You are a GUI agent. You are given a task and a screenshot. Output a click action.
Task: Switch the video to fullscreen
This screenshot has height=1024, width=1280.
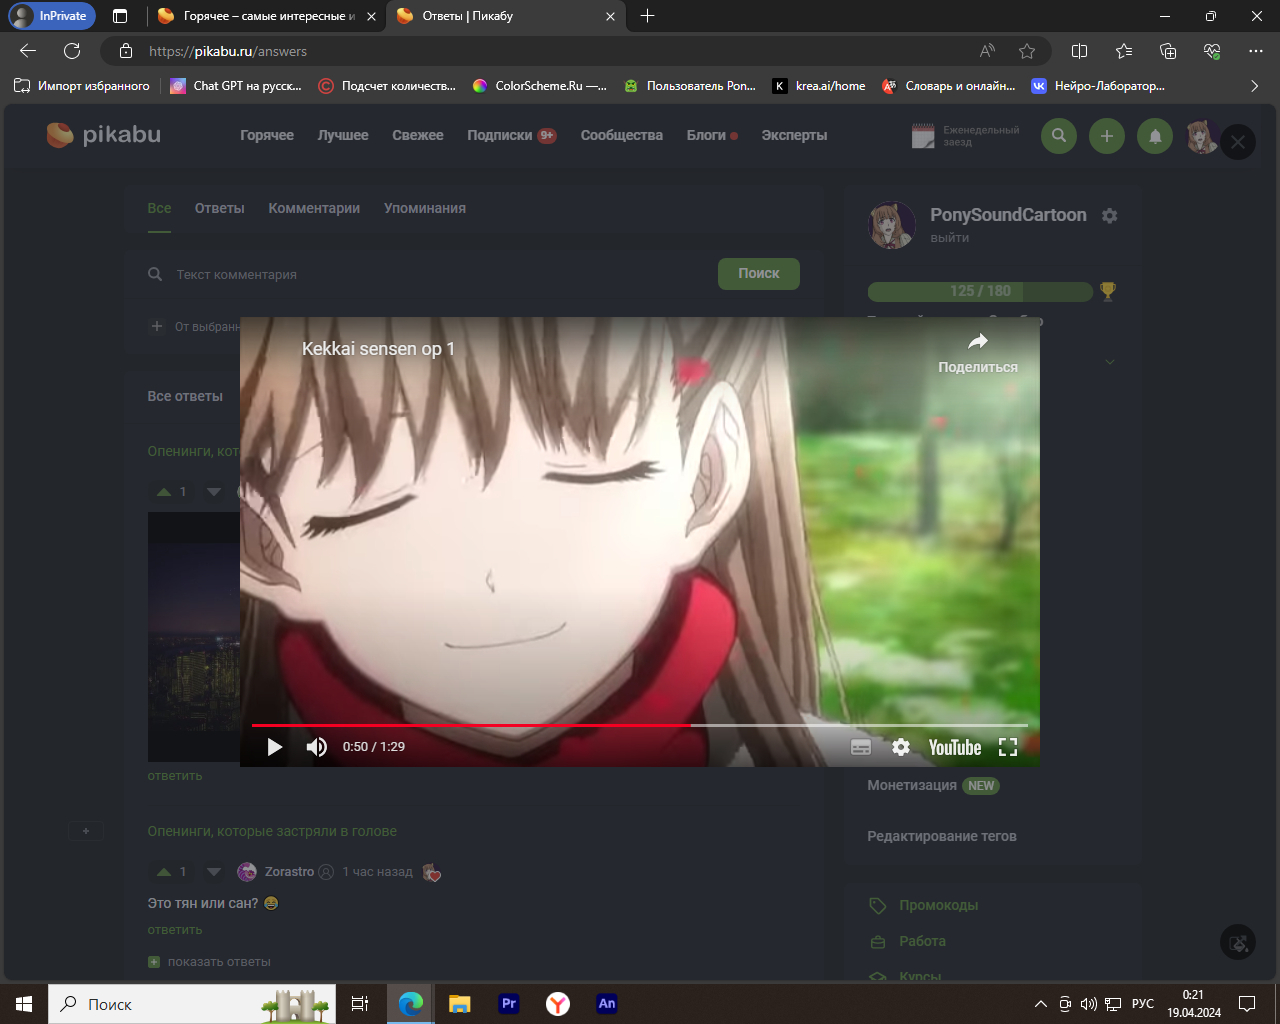pos(1008,747)
